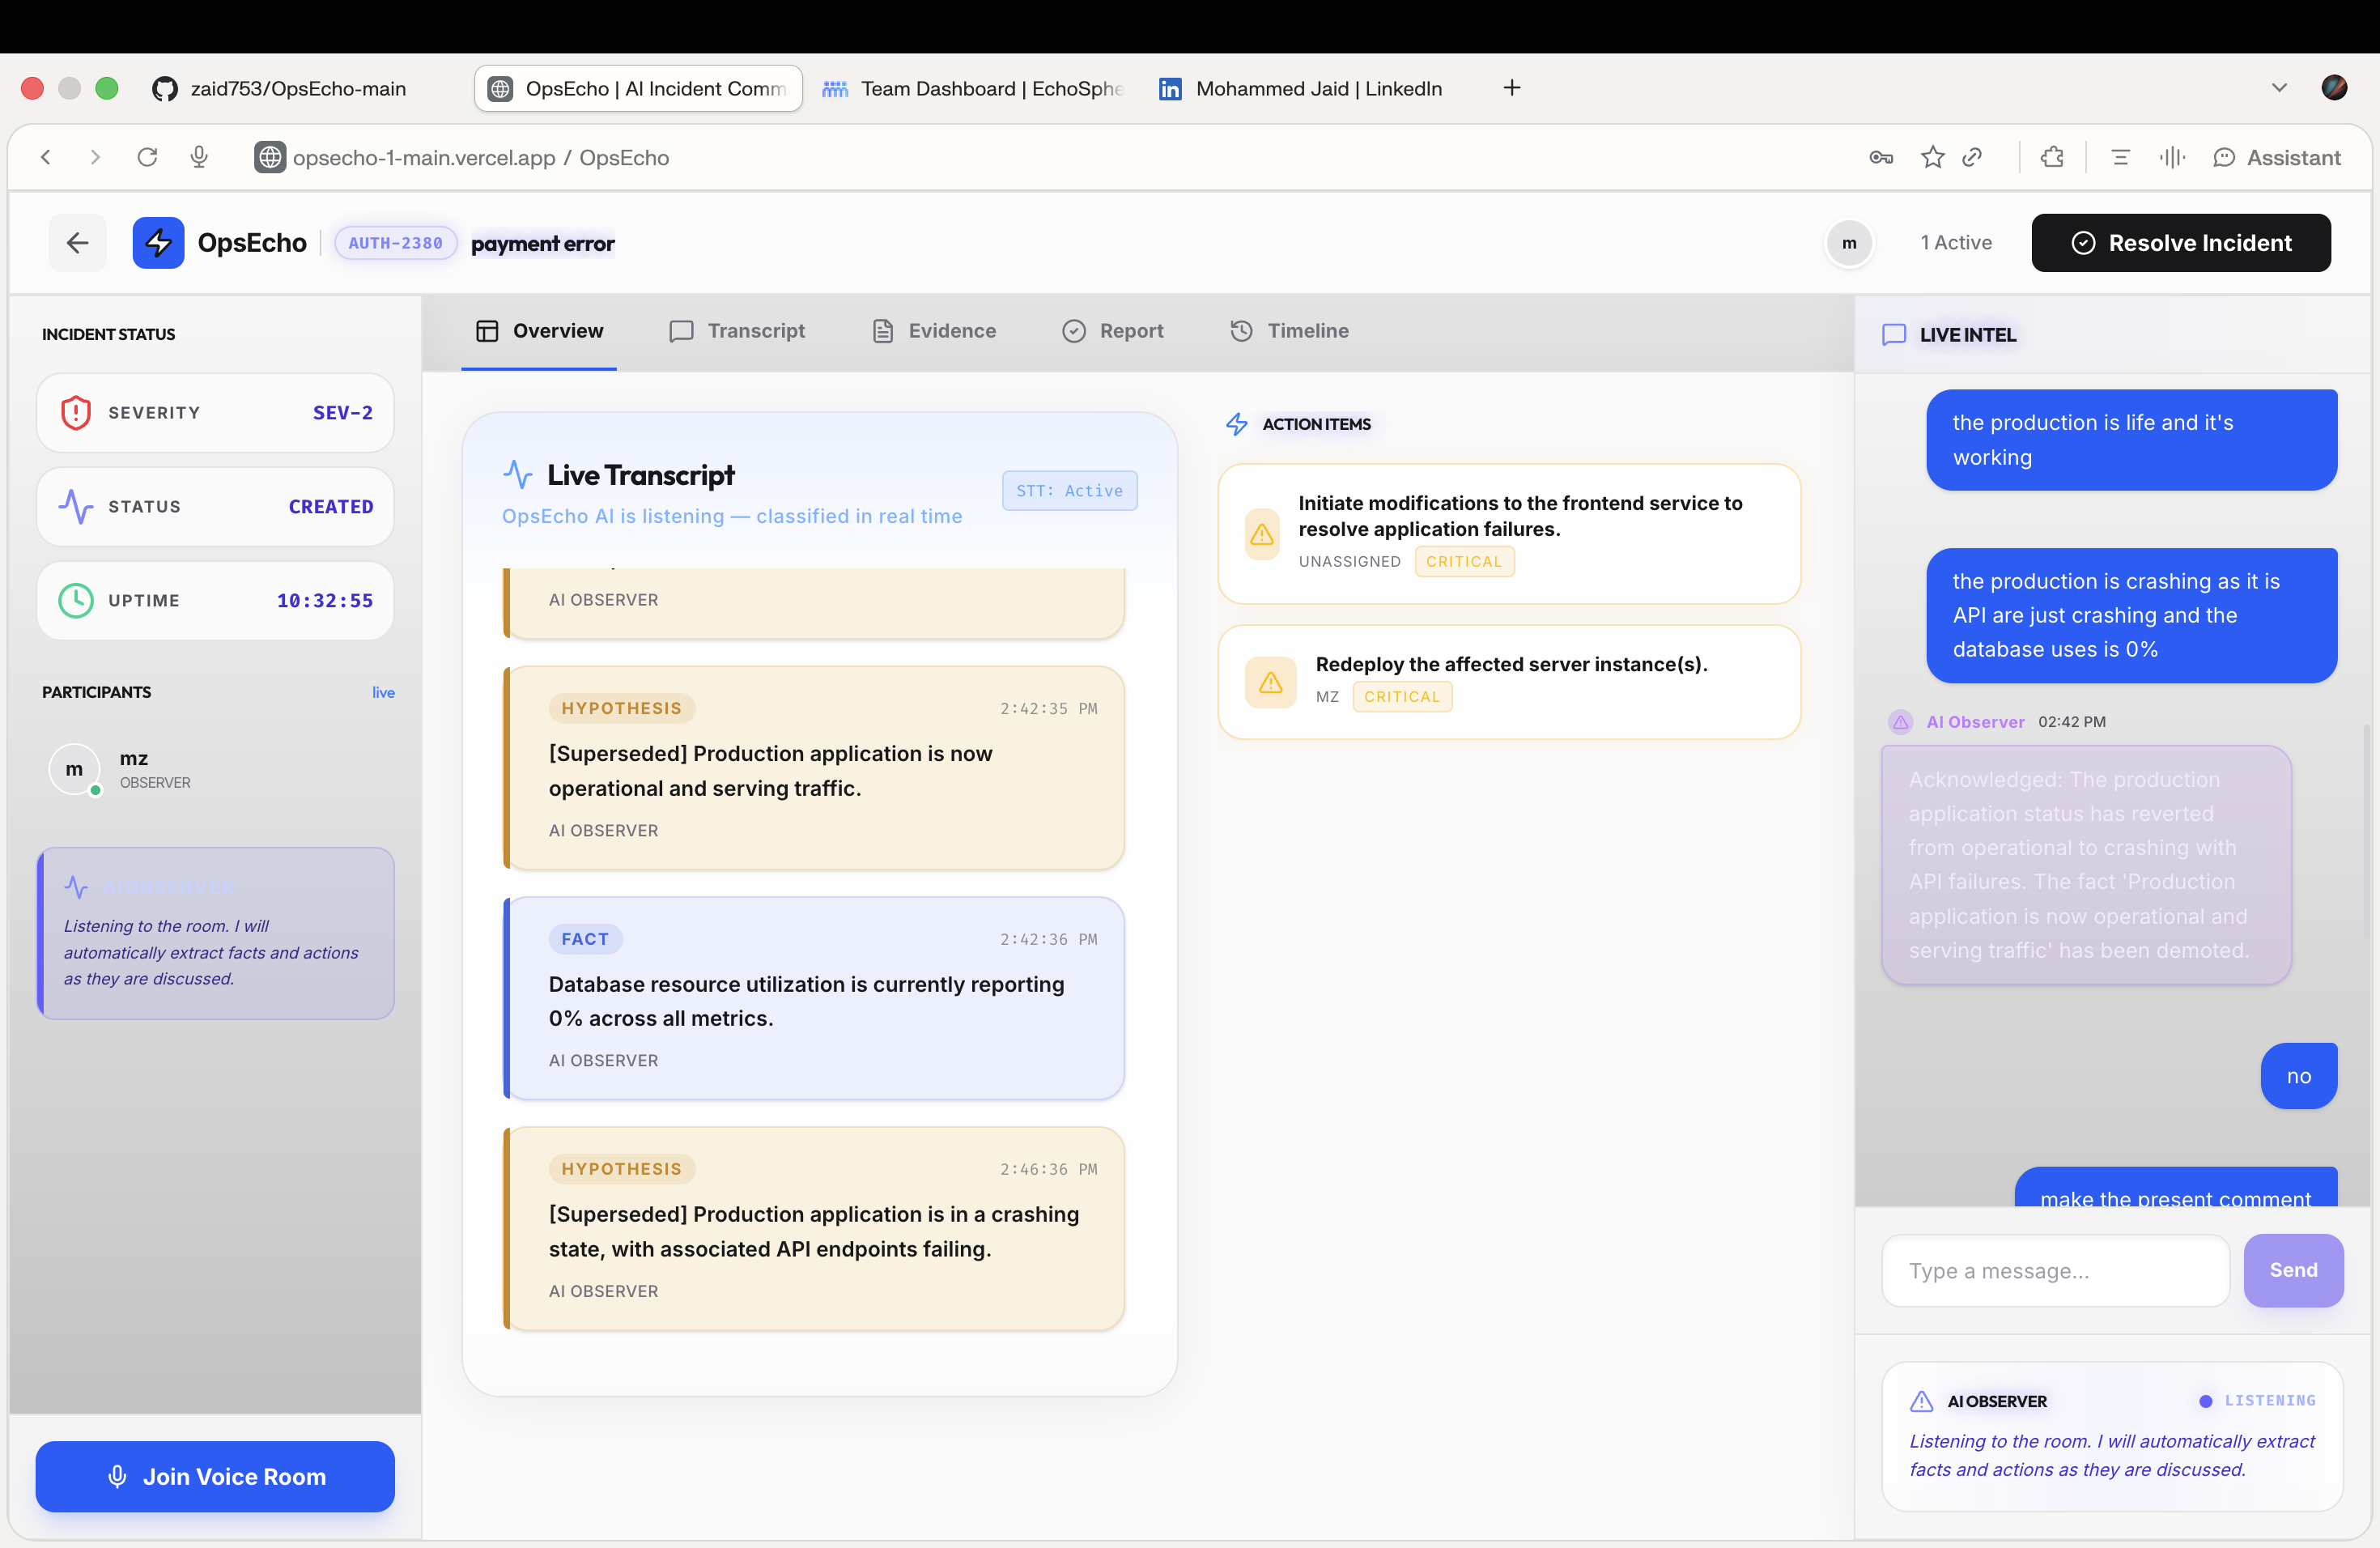Click the payment error incident title
The width and height of the screenshot is (2380, 1548).
pos(543,243)
